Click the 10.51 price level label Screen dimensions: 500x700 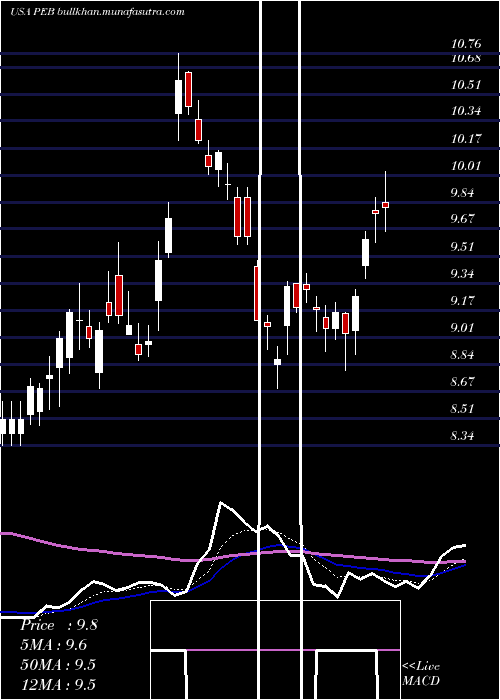click(x=466, y=84)
